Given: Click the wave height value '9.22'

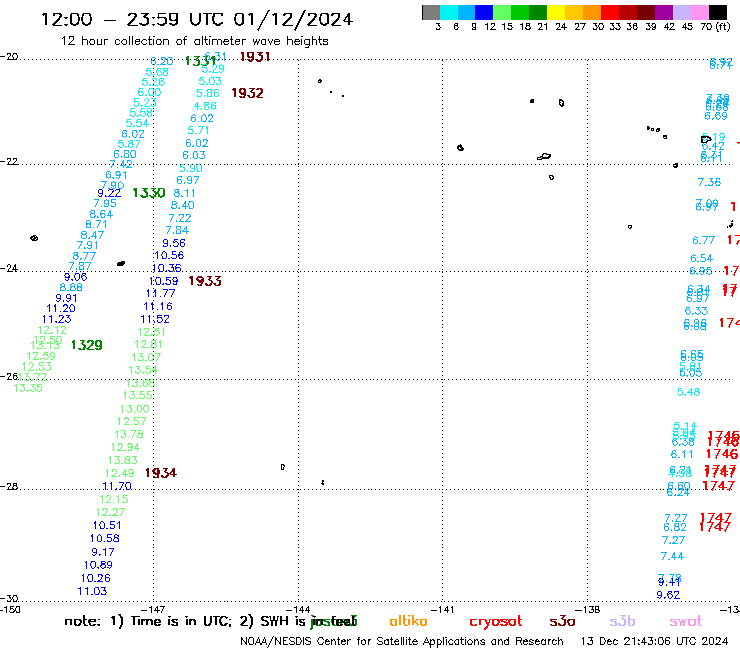Looking at the screenshot, I should 109,193.
